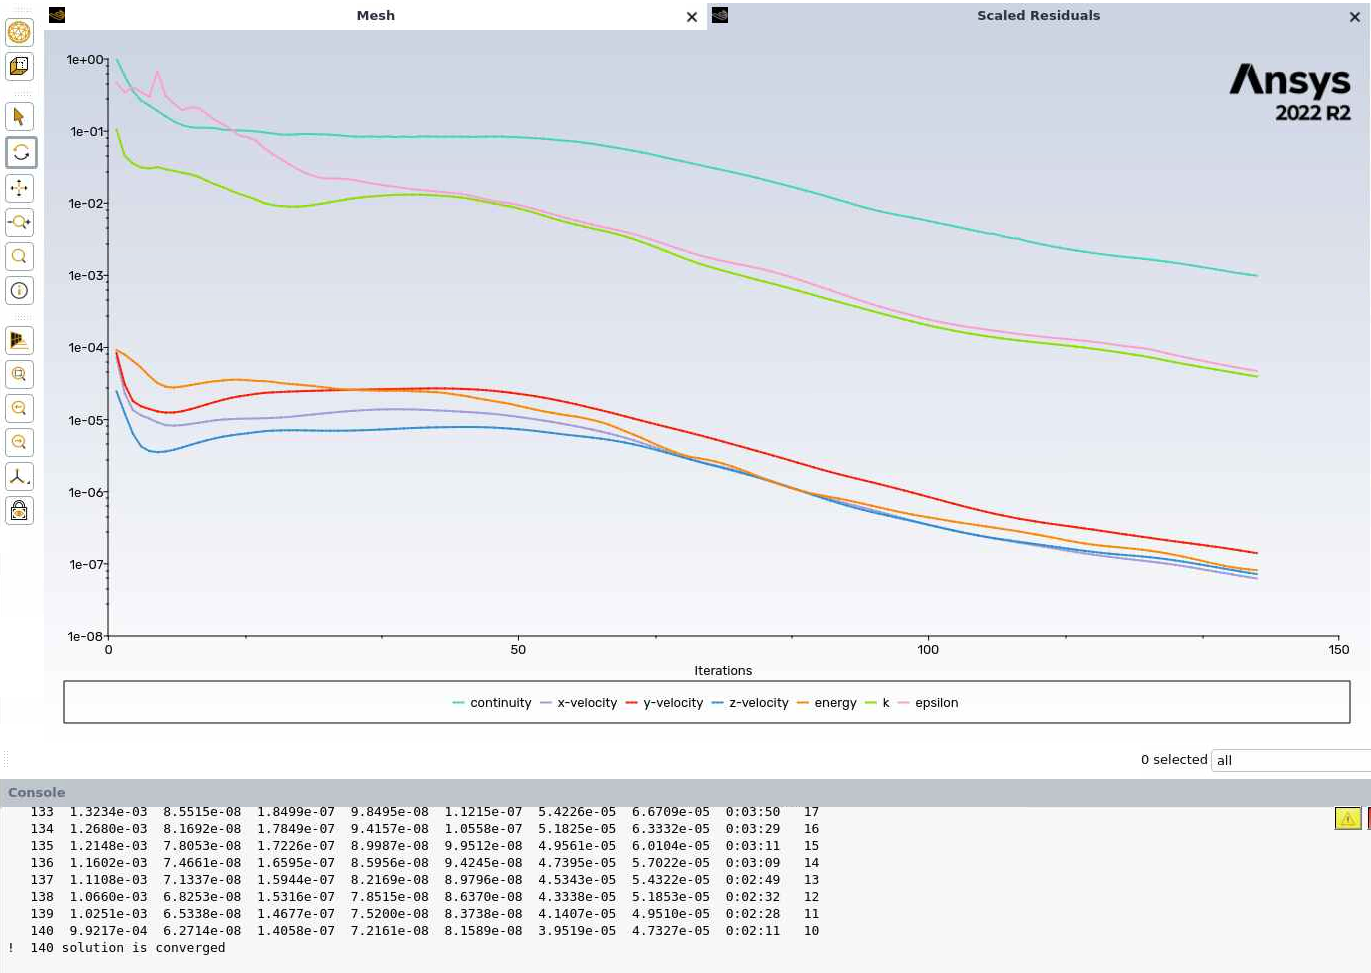Screen dimensions: 1371x973
Task: Choose the Pan view tool
Action: pyautogui.click(x=19, y=188)
